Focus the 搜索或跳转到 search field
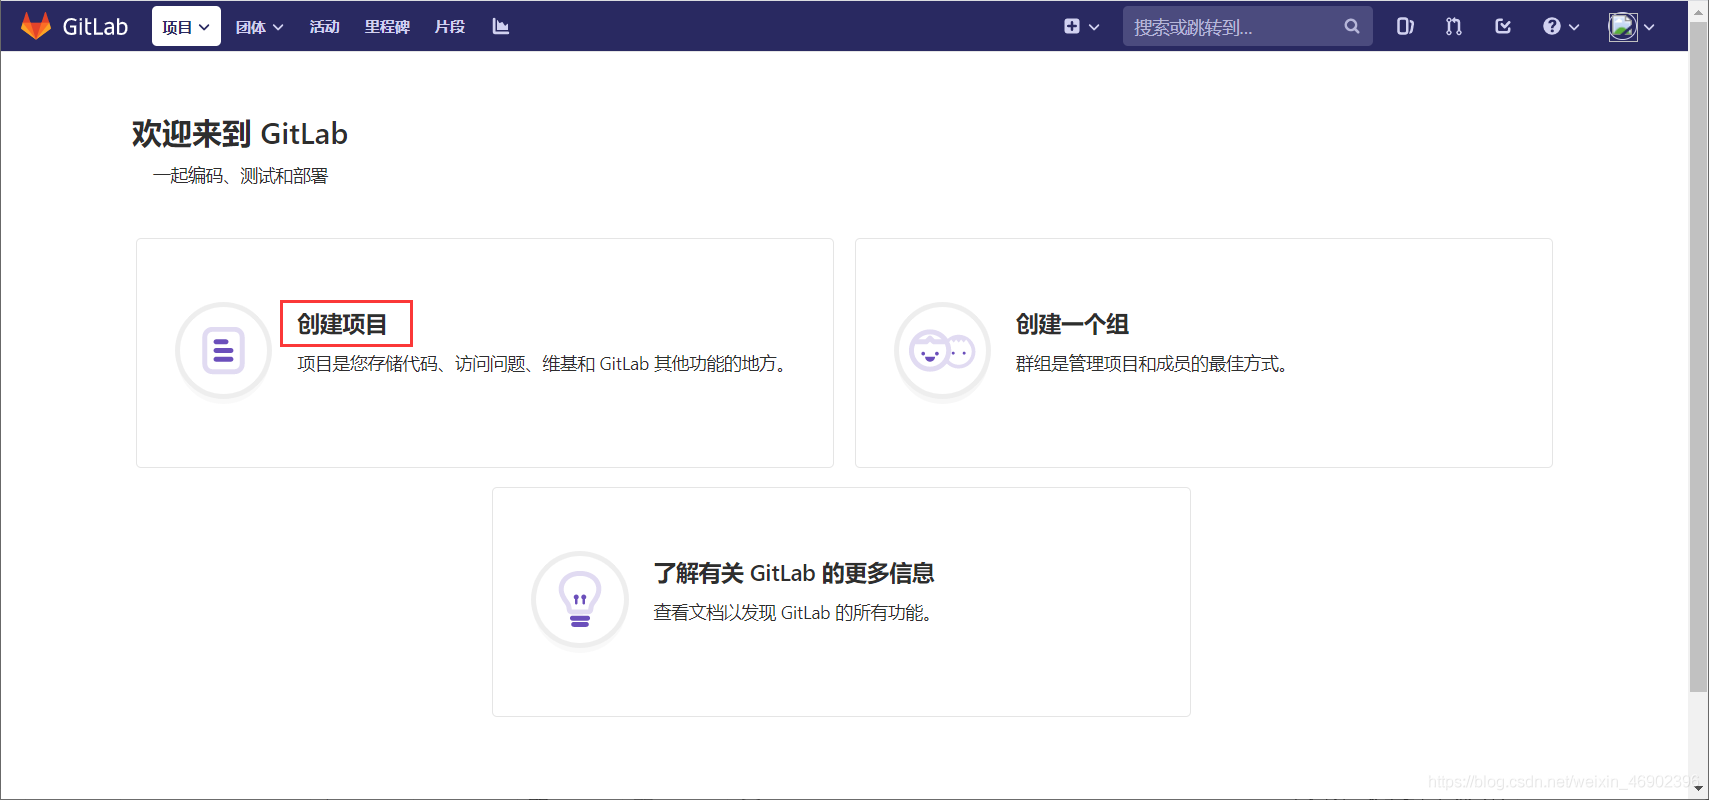This screenshot has width=1709, height=800. click(1247, 27)
